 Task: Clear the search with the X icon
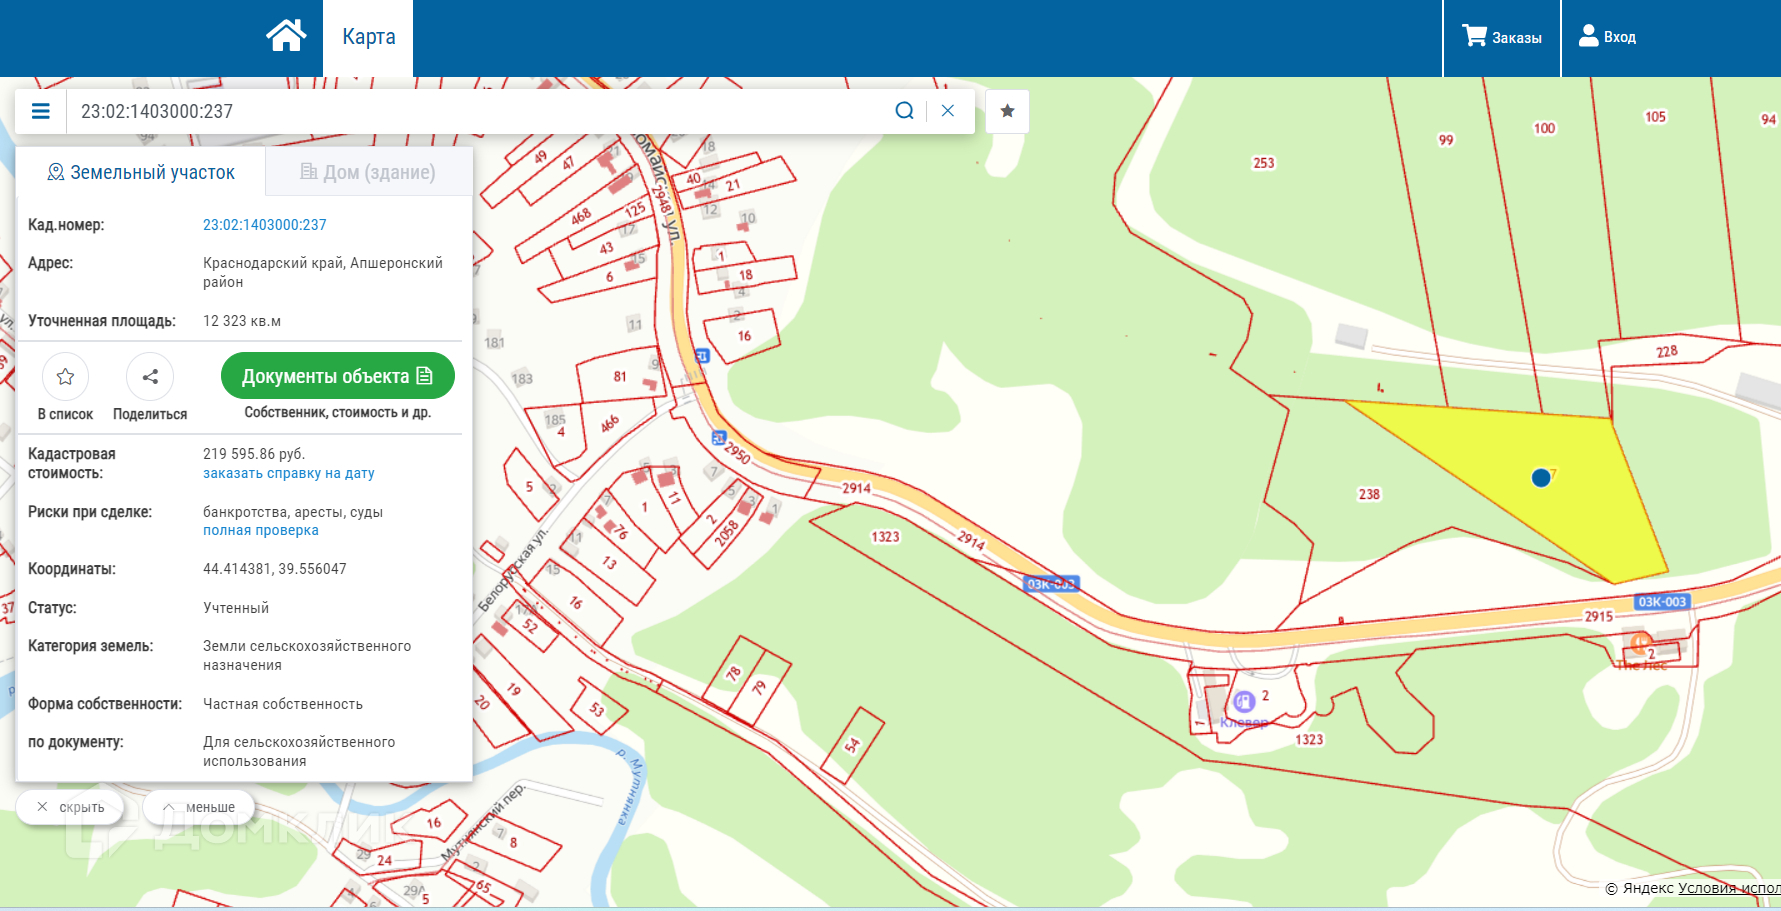(x=948, y=111)
